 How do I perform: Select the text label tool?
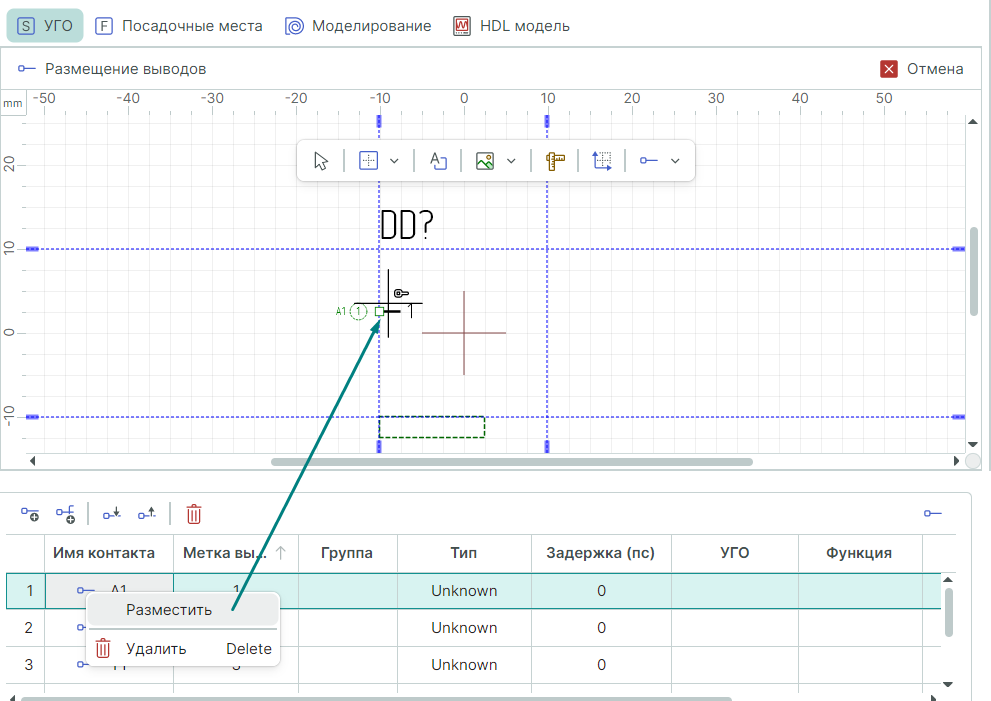coord(438,161)
